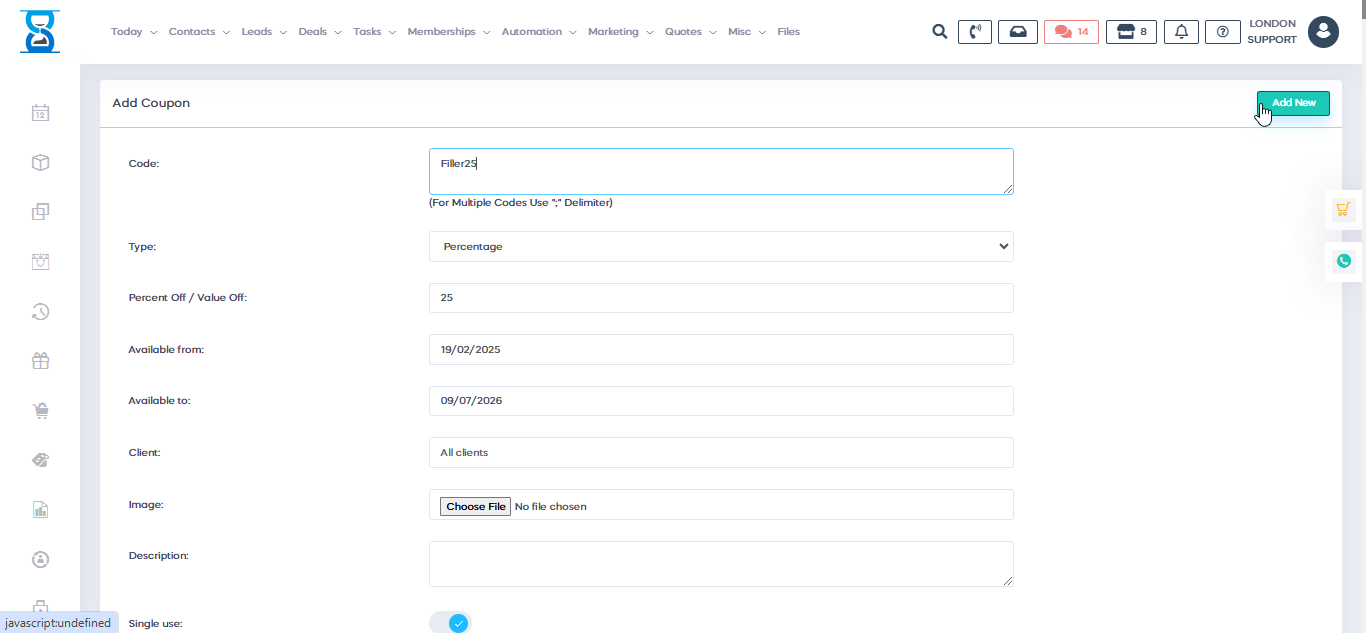Open chat messages showing 14
The image size is (1366, 633).
[x=1071, y=32]
